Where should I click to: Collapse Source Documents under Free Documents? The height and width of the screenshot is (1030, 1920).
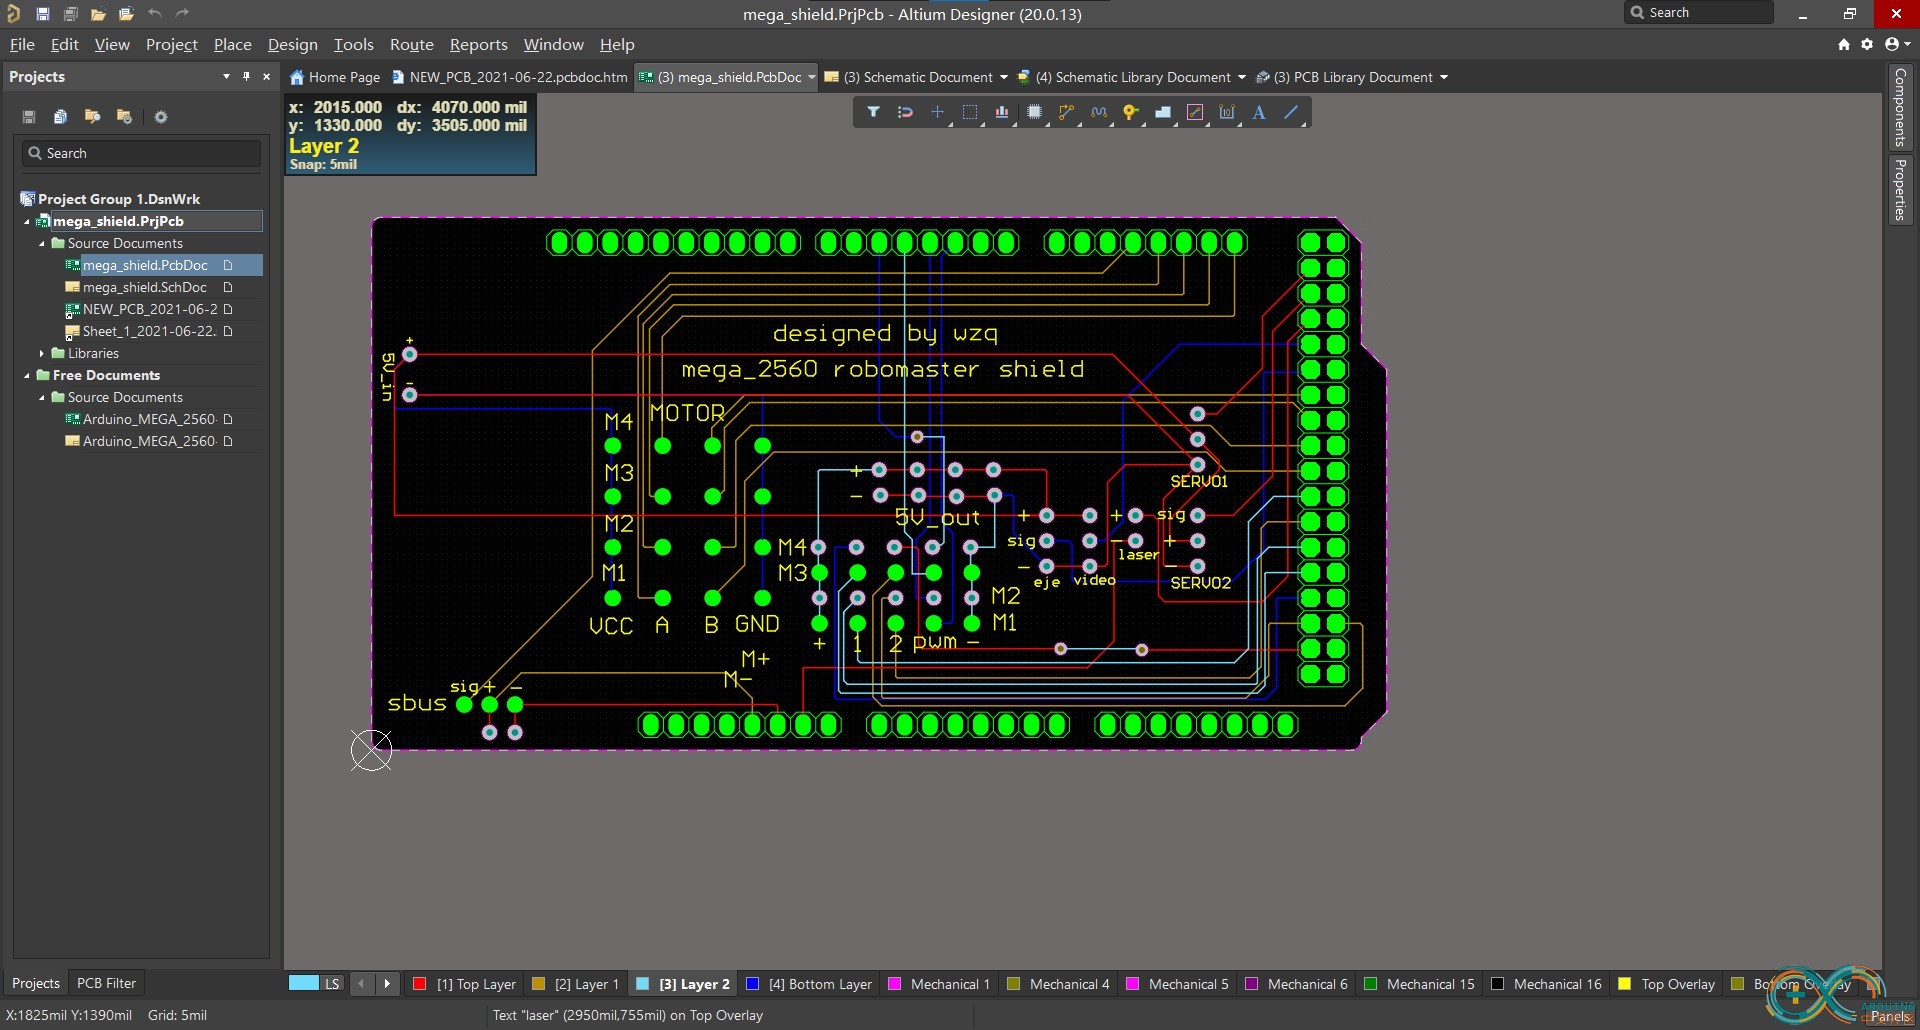pos(42,397)
